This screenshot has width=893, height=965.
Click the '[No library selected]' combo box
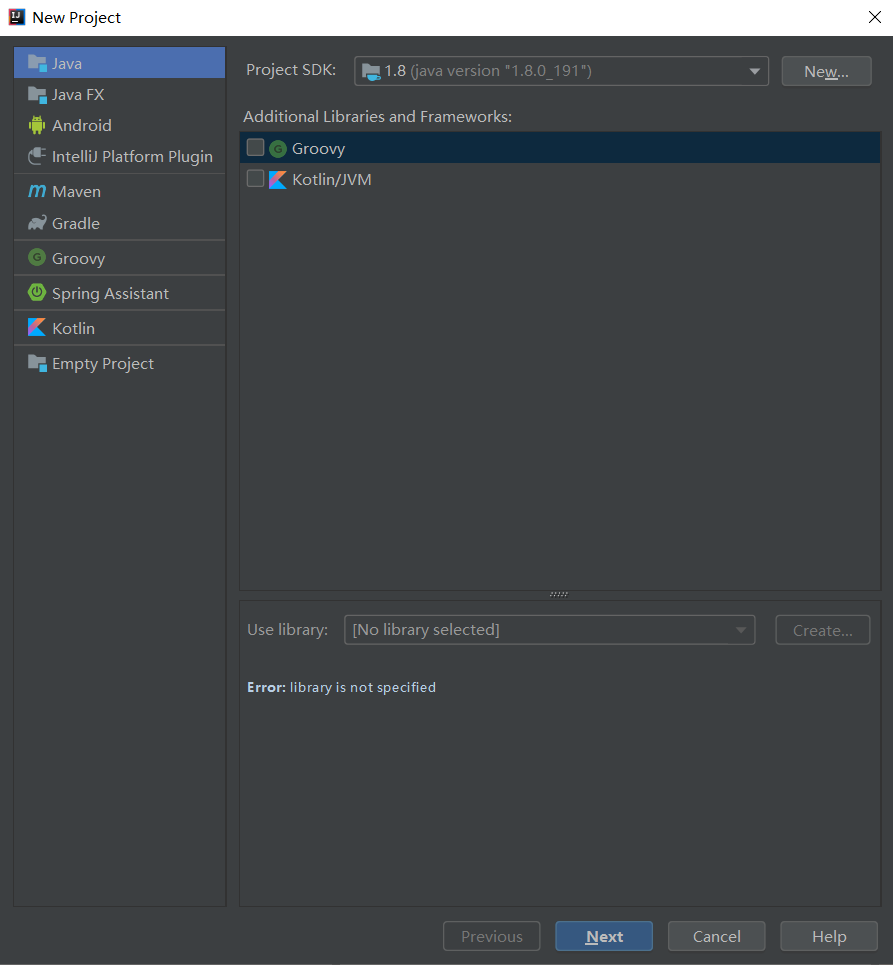tap(550, 630)
